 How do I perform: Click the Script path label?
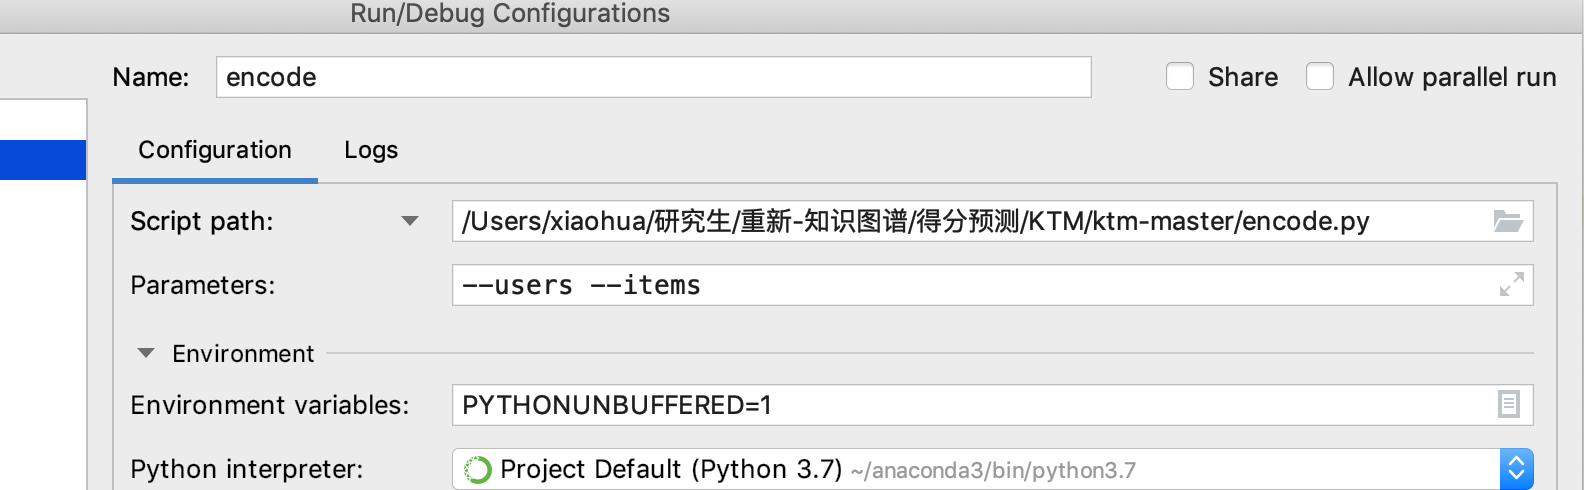[202, 221]
